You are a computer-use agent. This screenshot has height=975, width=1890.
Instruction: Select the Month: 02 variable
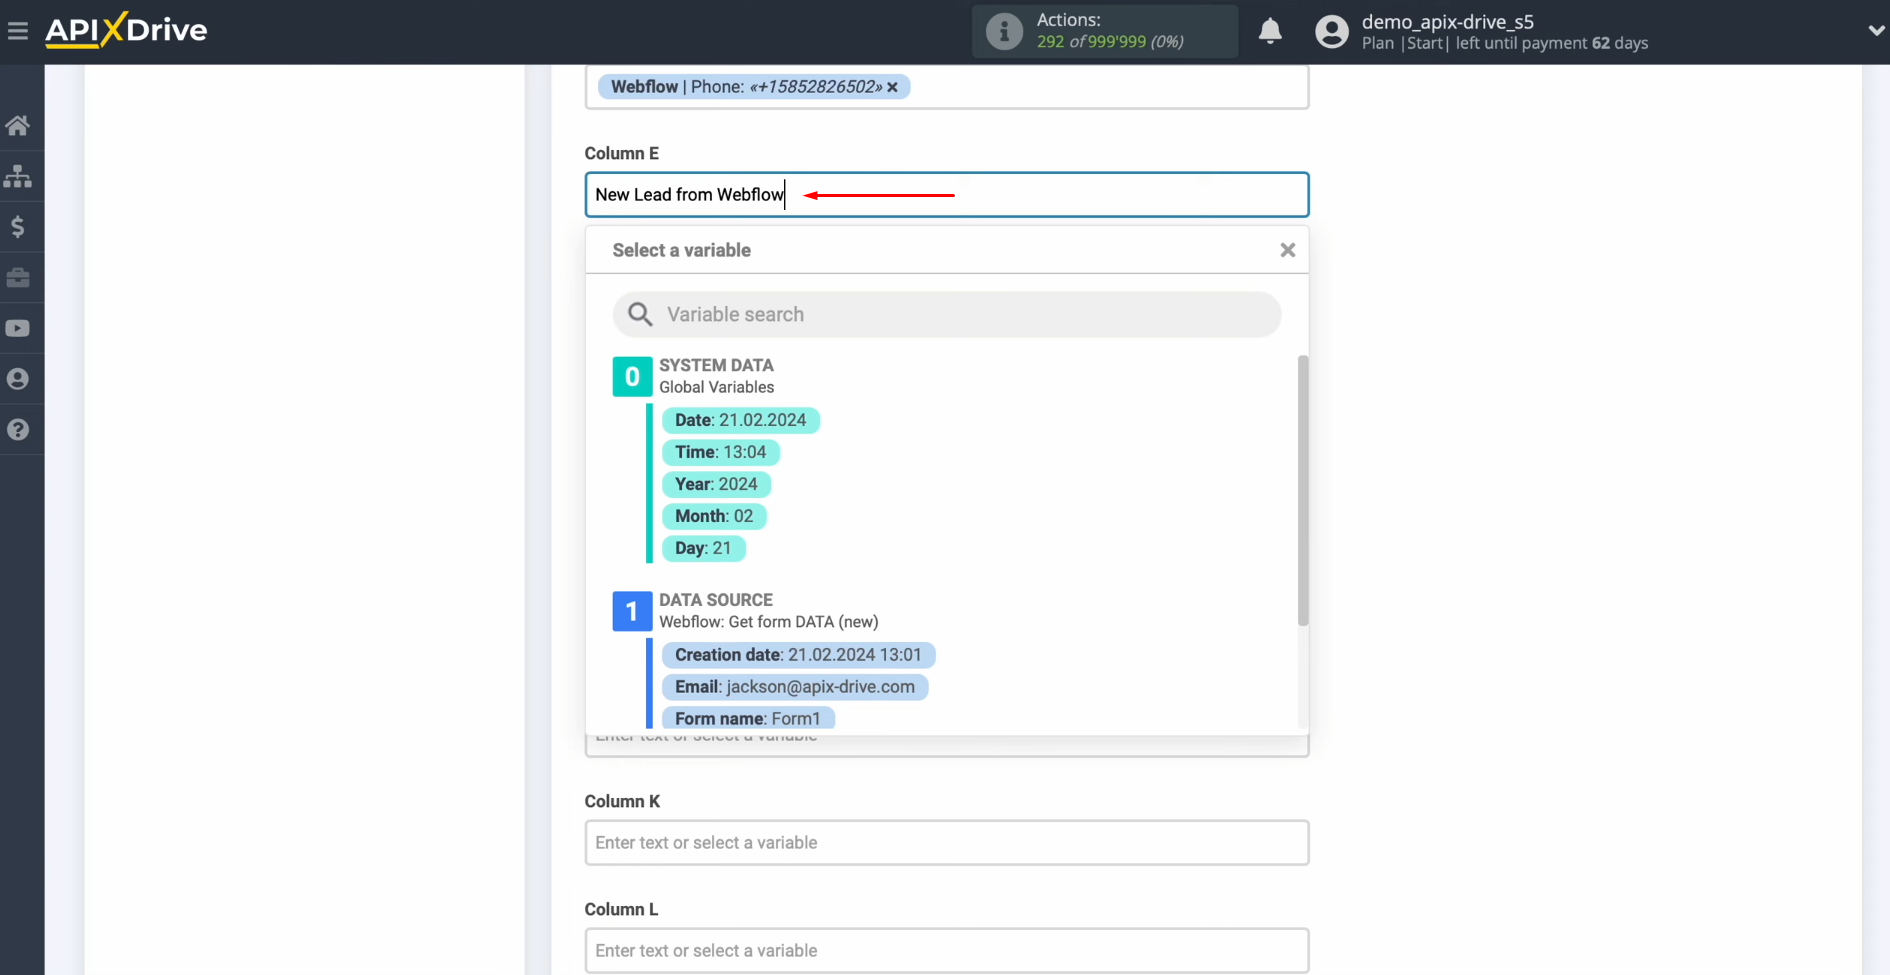tap(714, 516)
